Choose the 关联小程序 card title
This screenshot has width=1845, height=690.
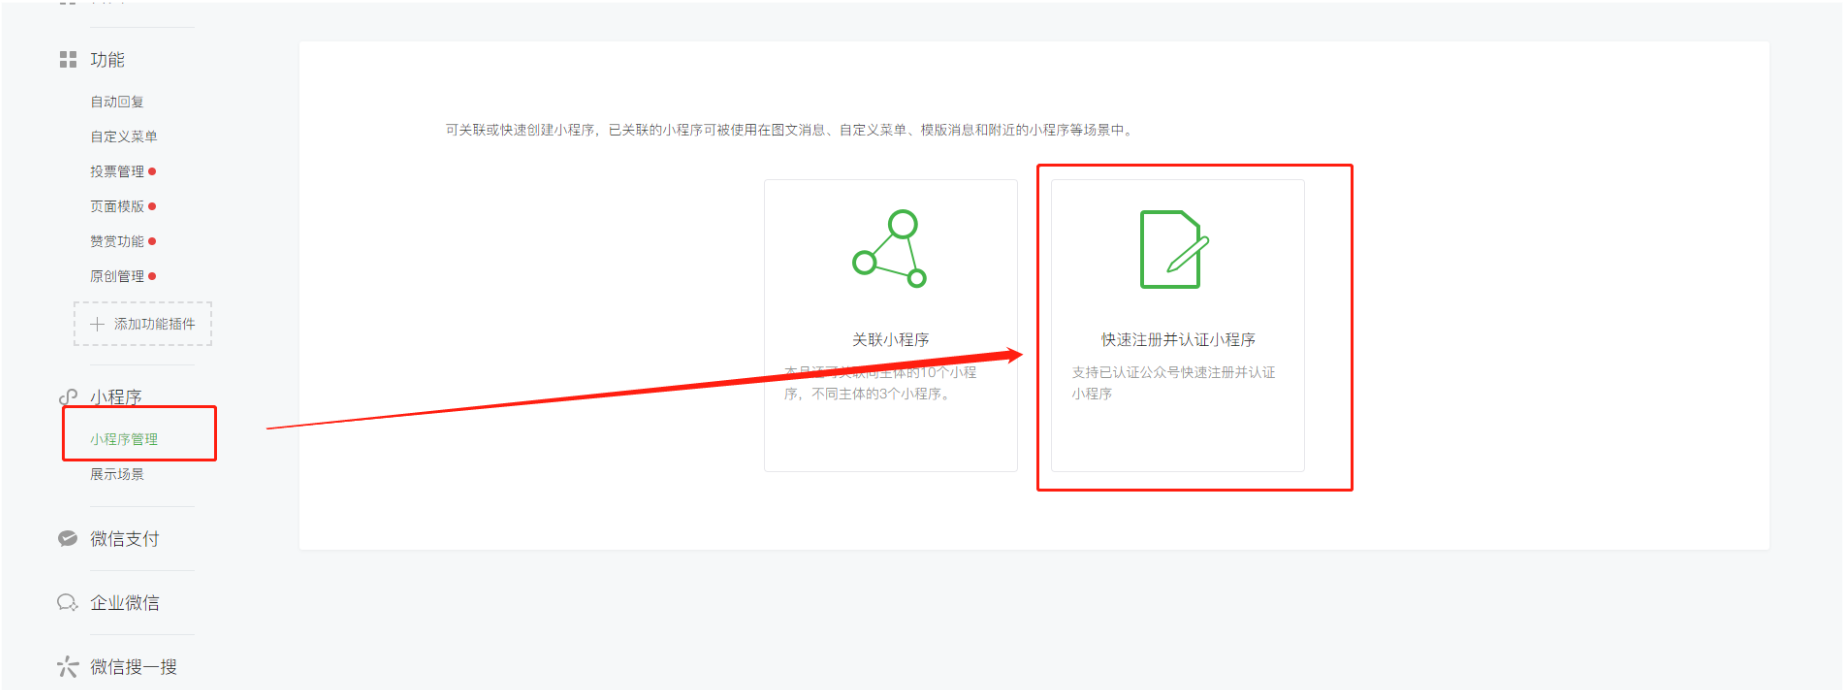890,340
